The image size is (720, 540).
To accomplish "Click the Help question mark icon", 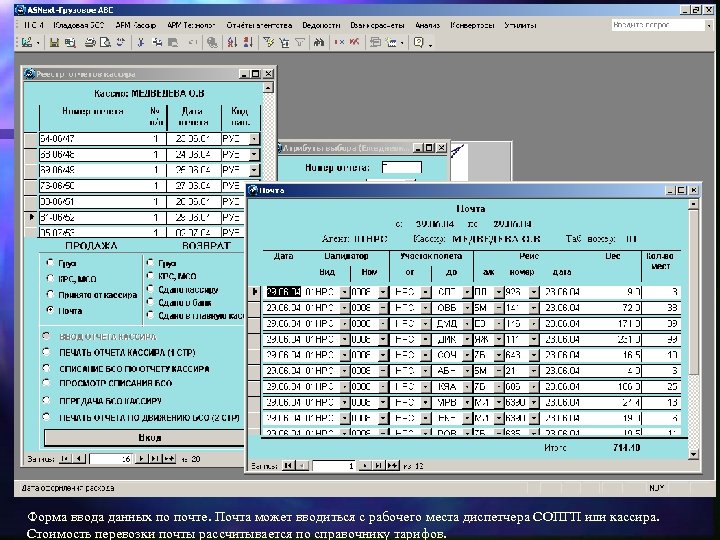I will (x=418, y=43).
